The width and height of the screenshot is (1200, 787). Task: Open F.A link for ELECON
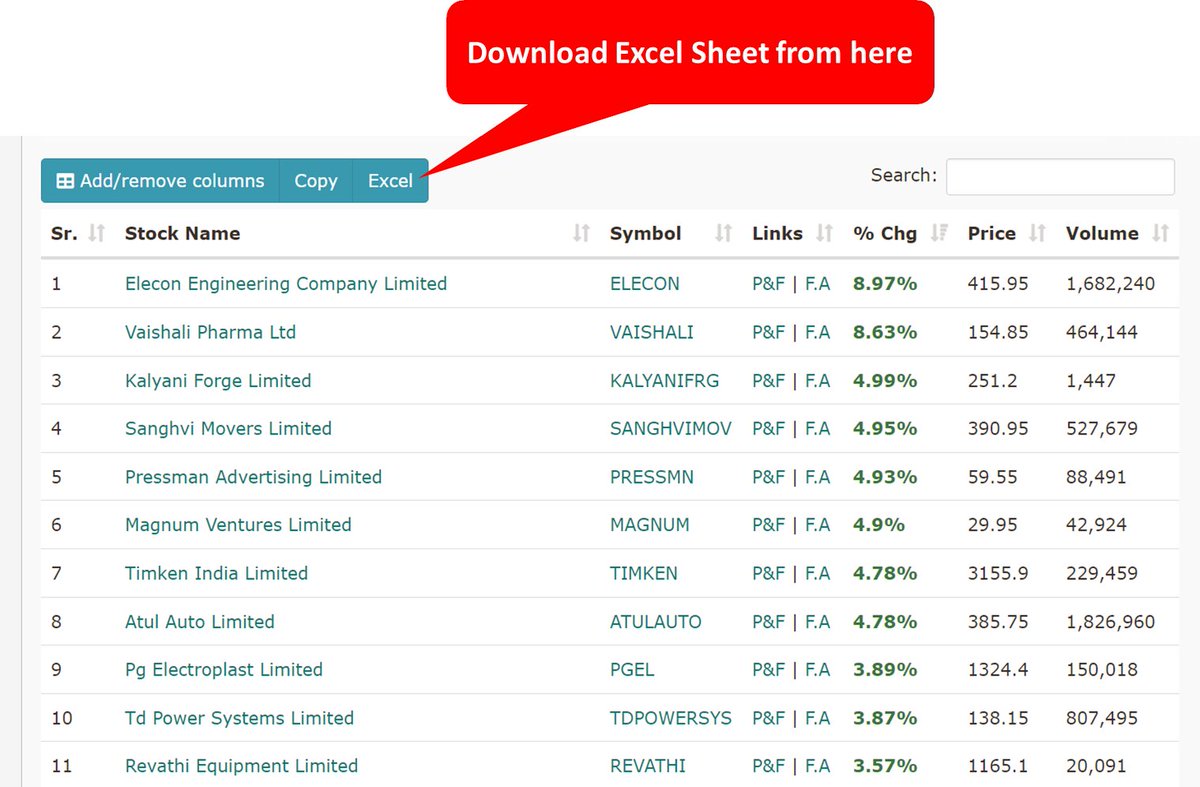click(818, 284)
